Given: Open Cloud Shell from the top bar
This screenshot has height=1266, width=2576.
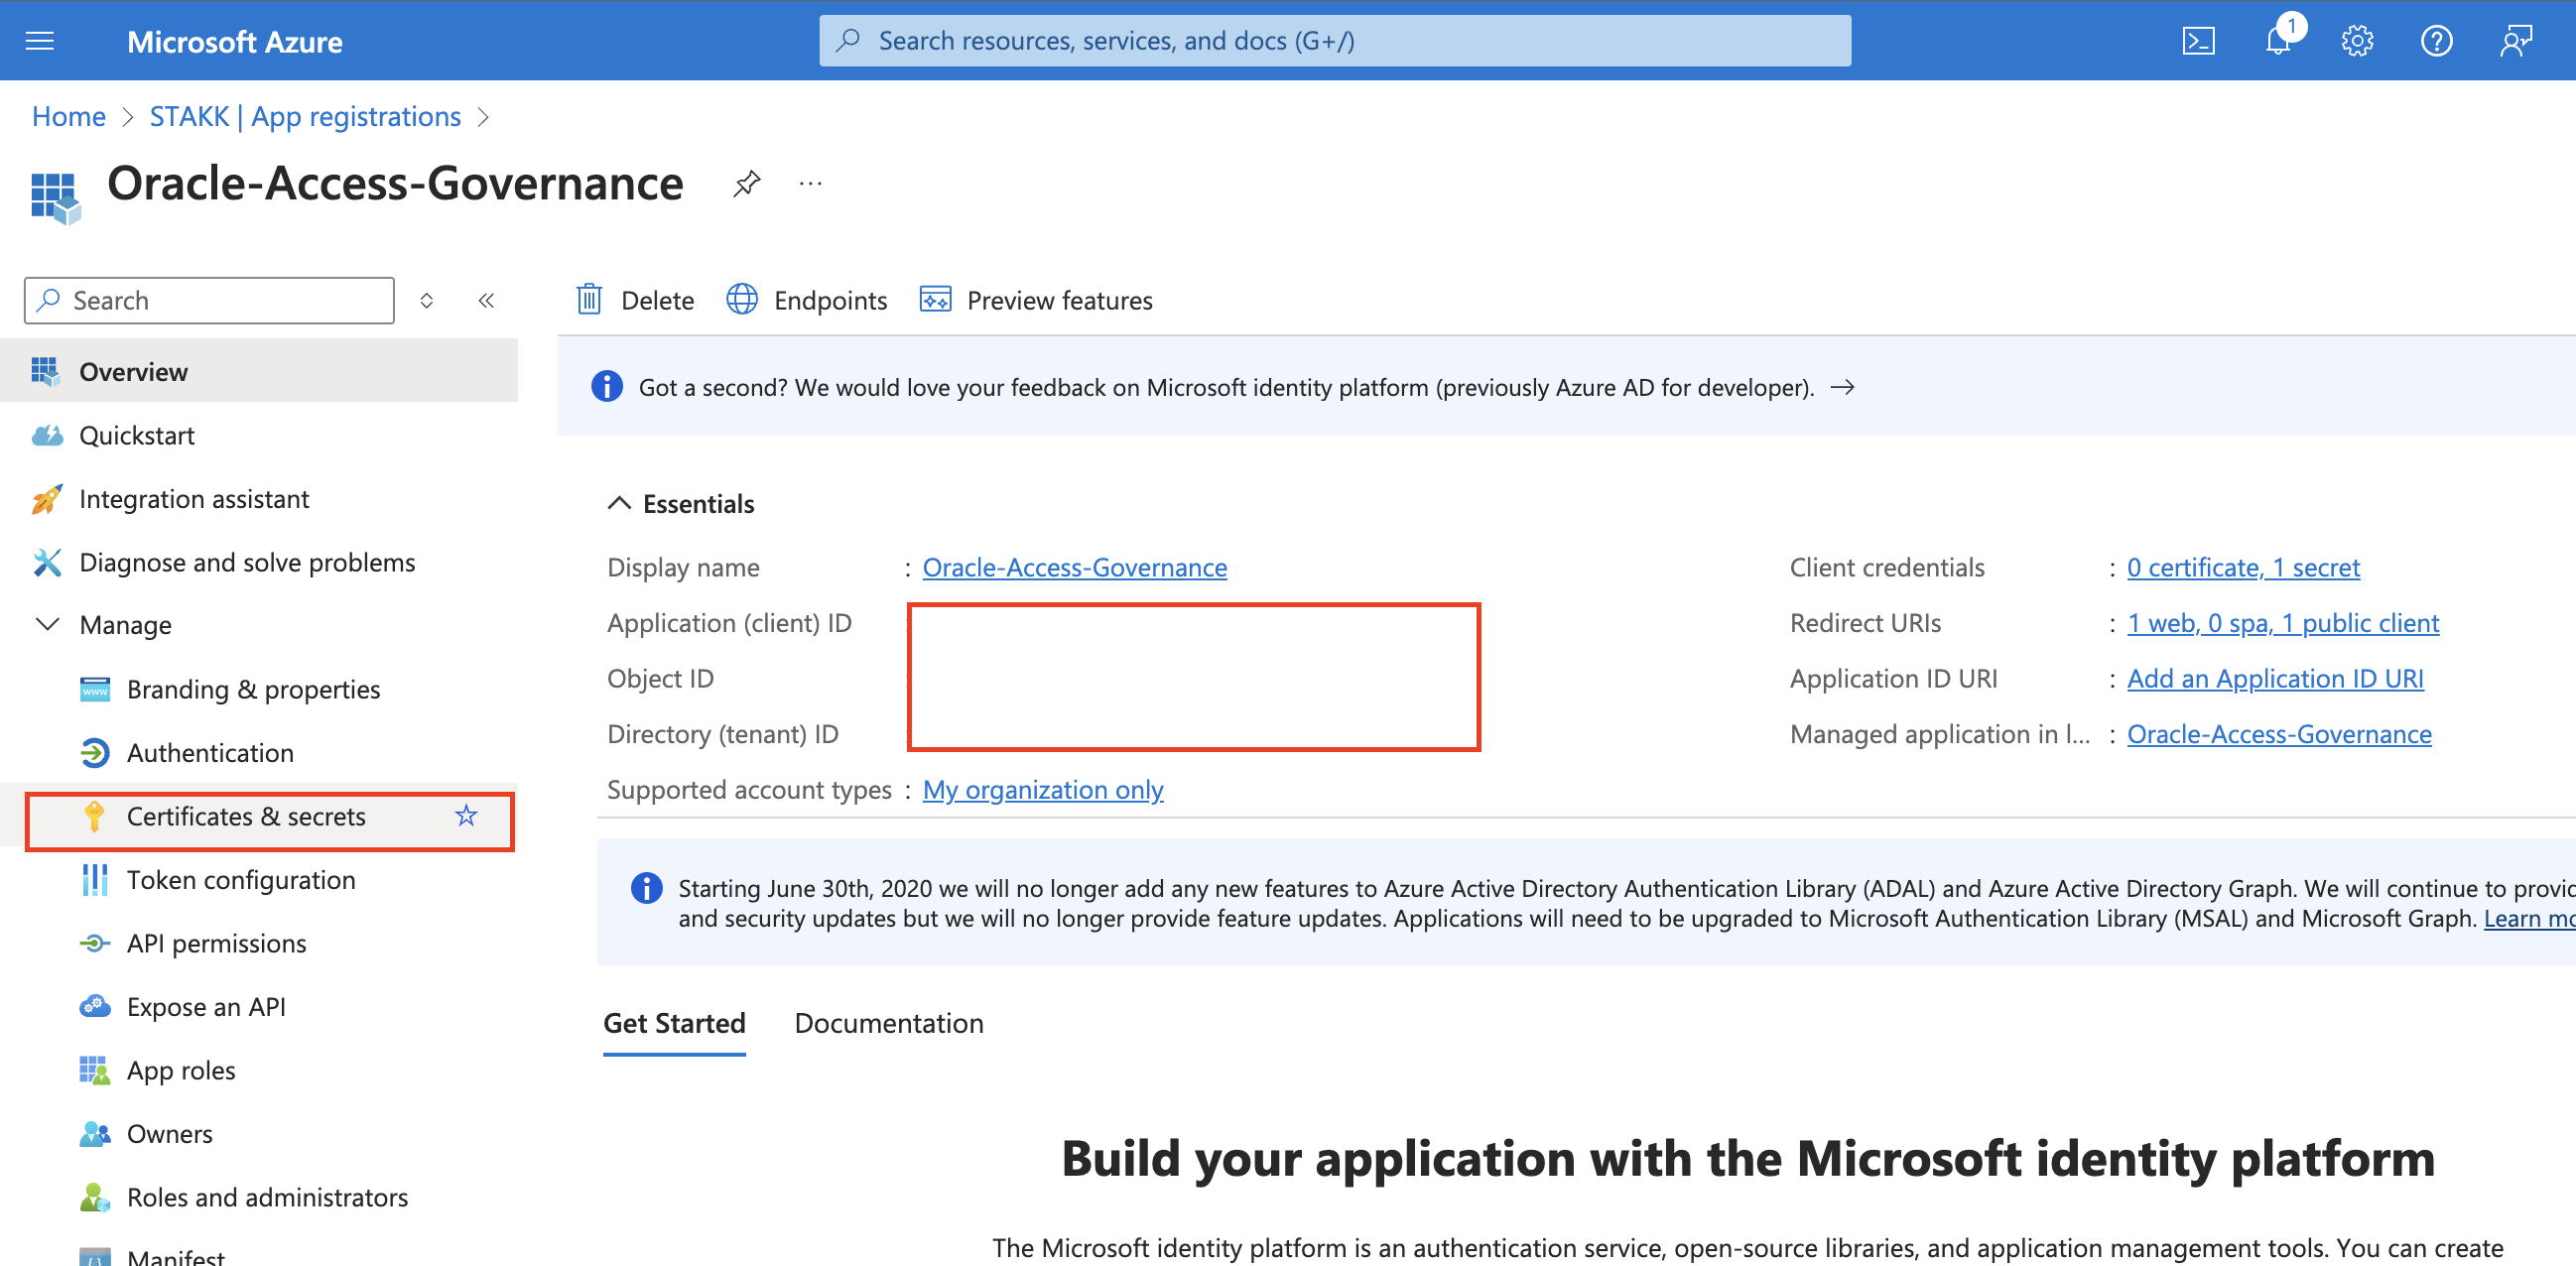Looking at the screenshot, I should (x=2197, y=41).
